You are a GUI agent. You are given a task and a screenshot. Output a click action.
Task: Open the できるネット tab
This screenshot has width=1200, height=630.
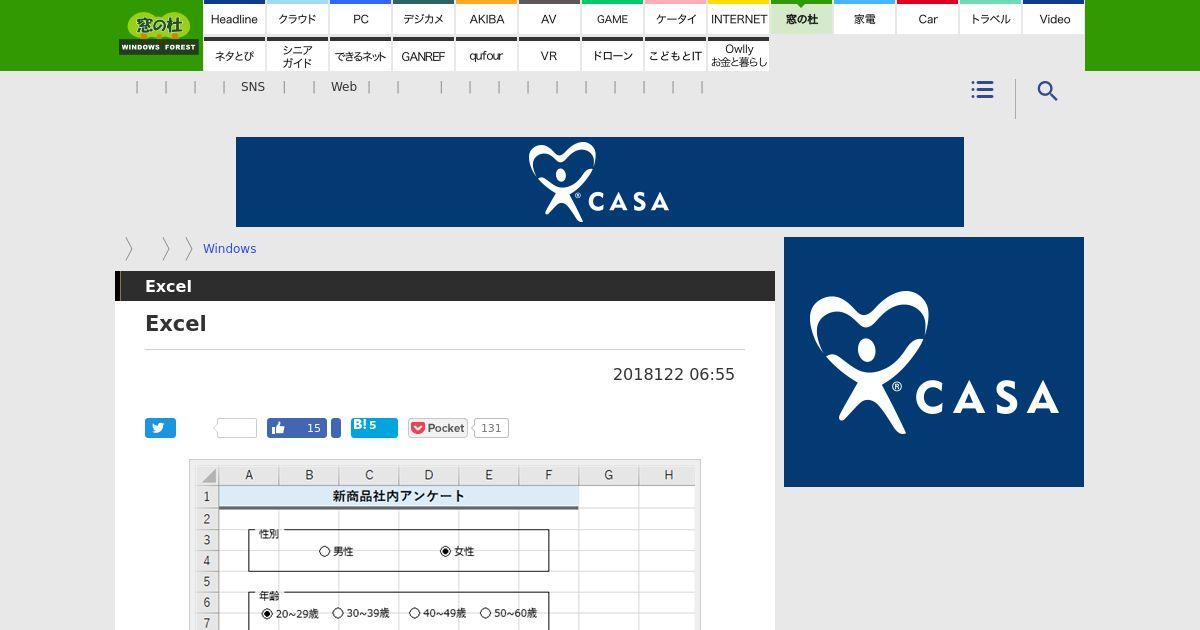pyautogui.click(x=360, y=55)
